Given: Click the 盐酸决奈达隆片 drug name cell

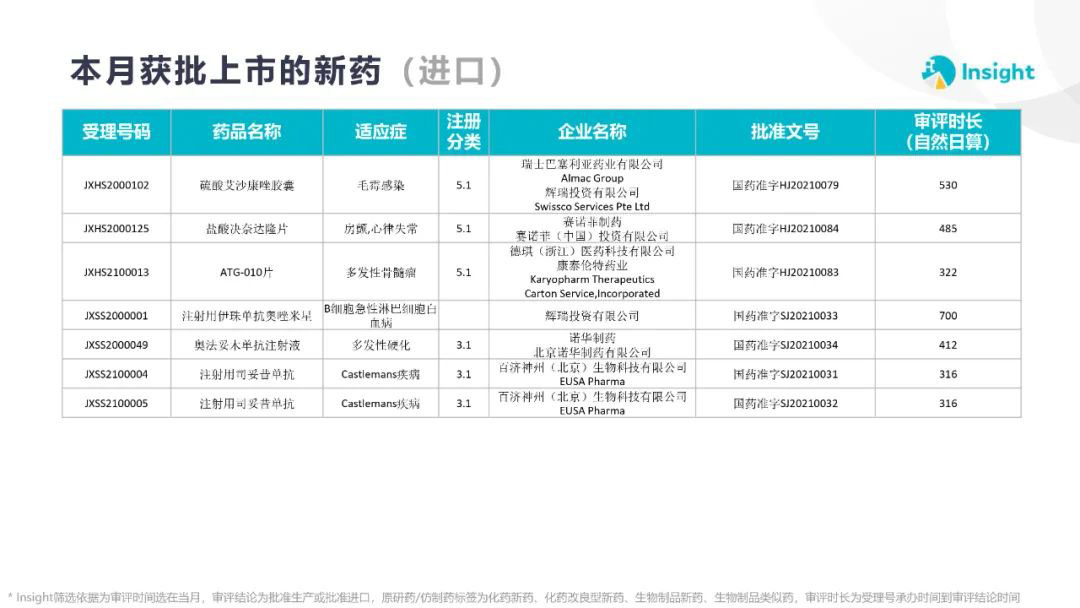Looking at the screenshot, I should 246,229.
